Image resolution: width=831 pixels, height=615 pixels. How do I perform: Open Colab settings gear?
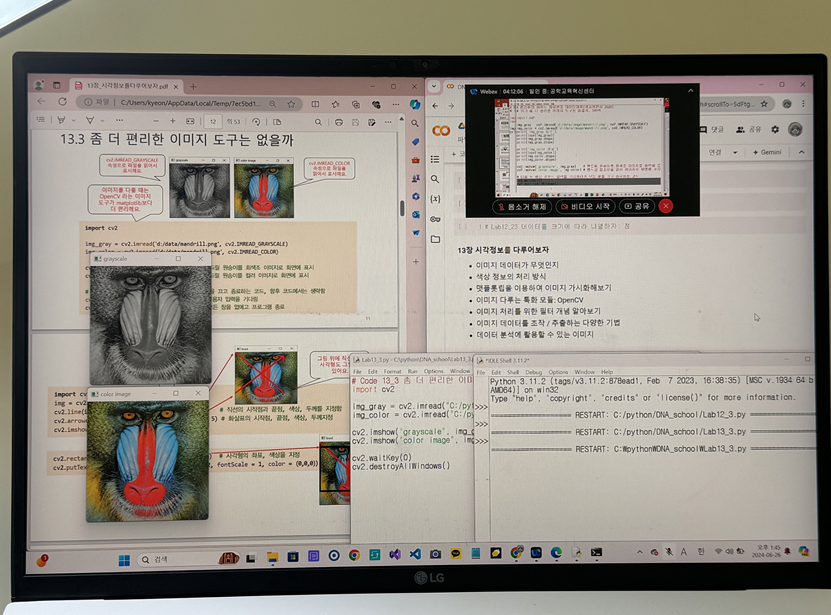775,129
